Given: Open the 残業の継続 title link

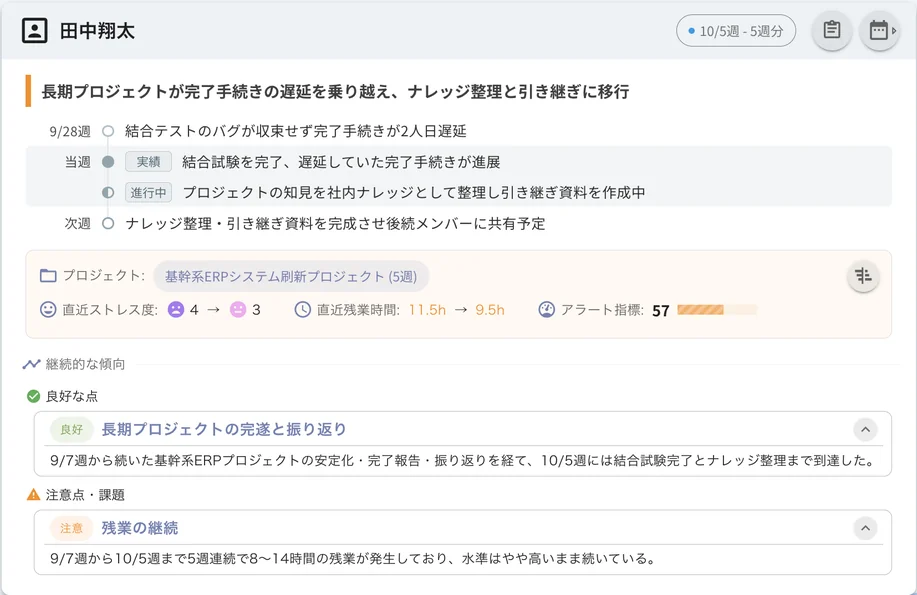Looking at the screenshot, I should pos(140,528).
